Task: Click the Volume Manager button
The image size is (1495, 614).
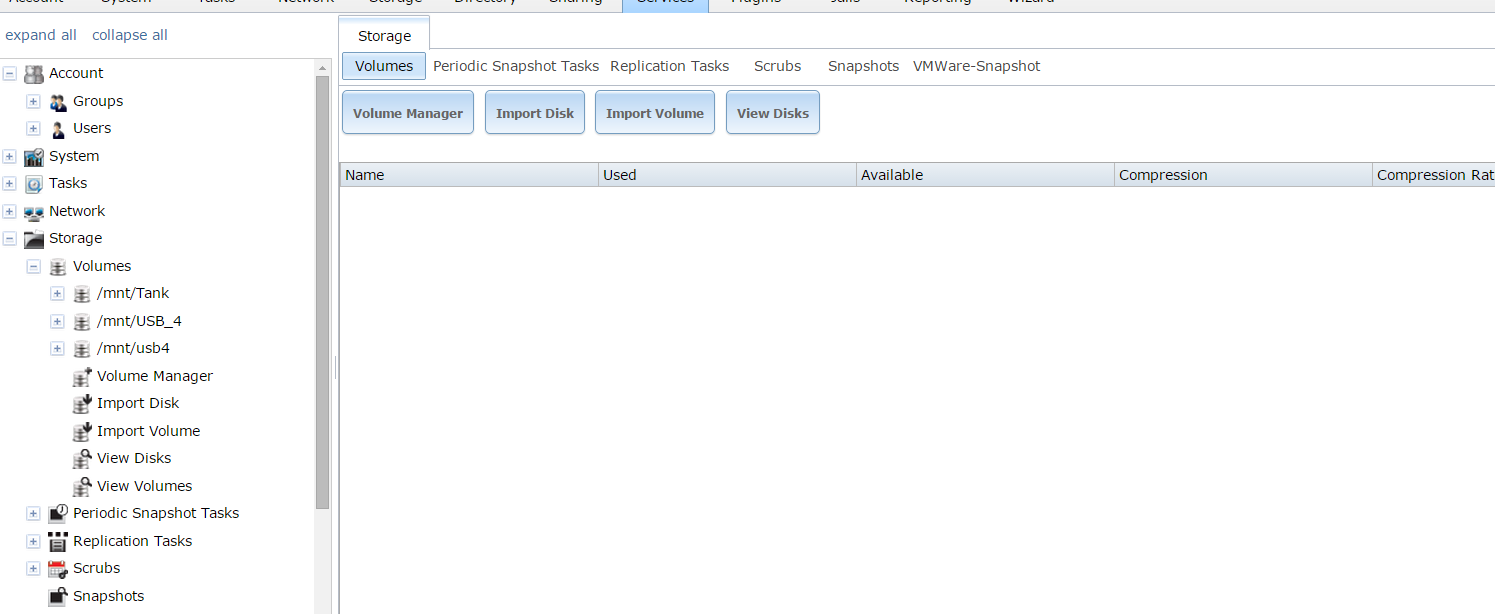Action: 408,112
